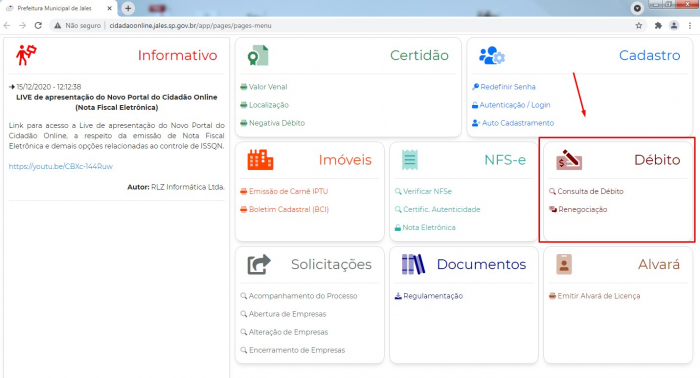Click the LIVE de apresentação news title
The height and width of the screenshot is (378, 700).
click(117, 102)
